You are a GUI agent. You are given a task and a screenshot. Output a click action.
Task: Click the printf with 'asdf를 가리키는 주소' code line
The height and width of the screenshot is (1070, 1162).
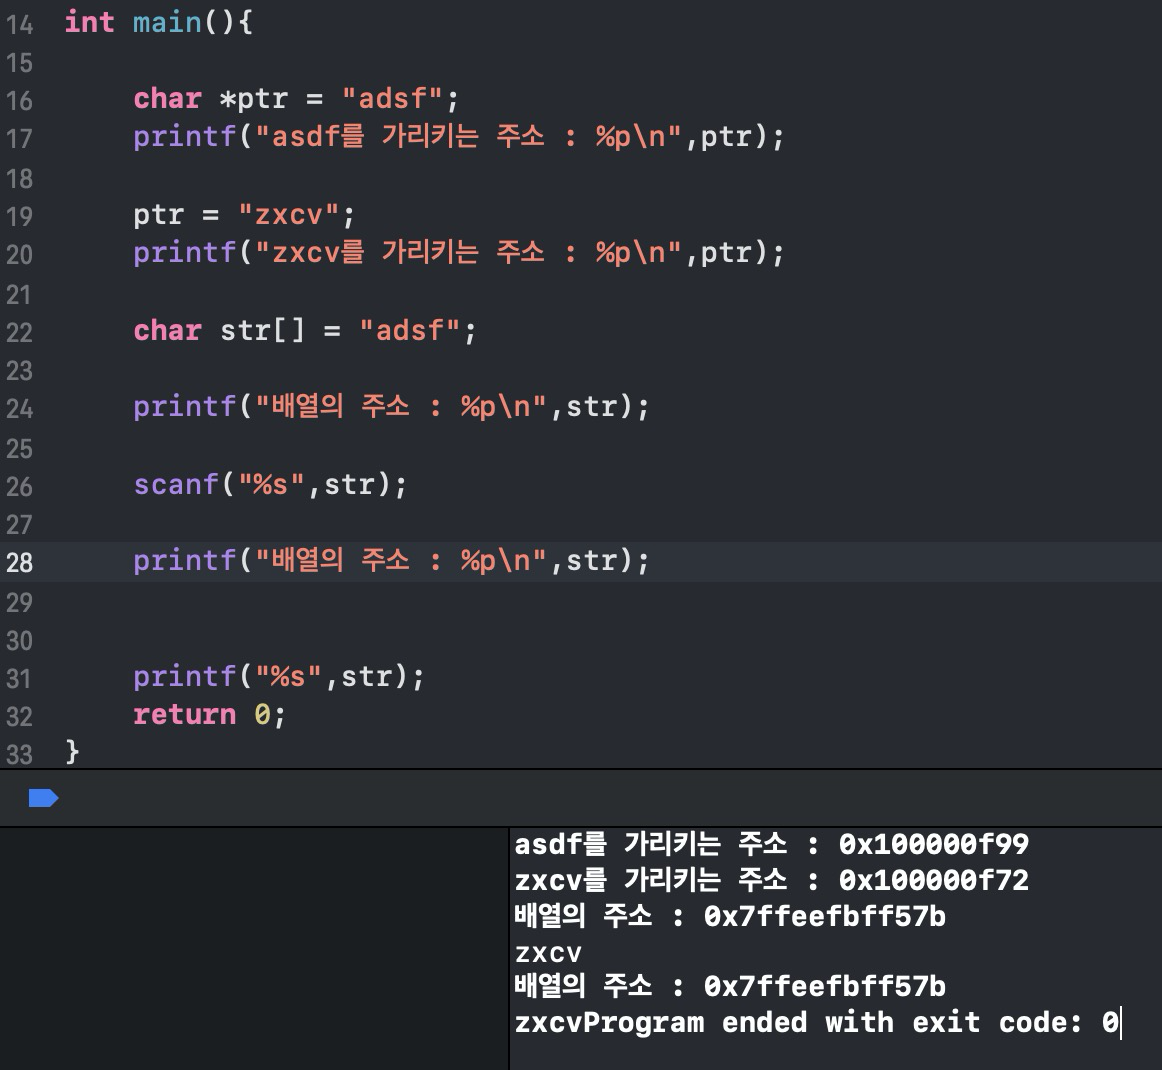click(458, 137)
